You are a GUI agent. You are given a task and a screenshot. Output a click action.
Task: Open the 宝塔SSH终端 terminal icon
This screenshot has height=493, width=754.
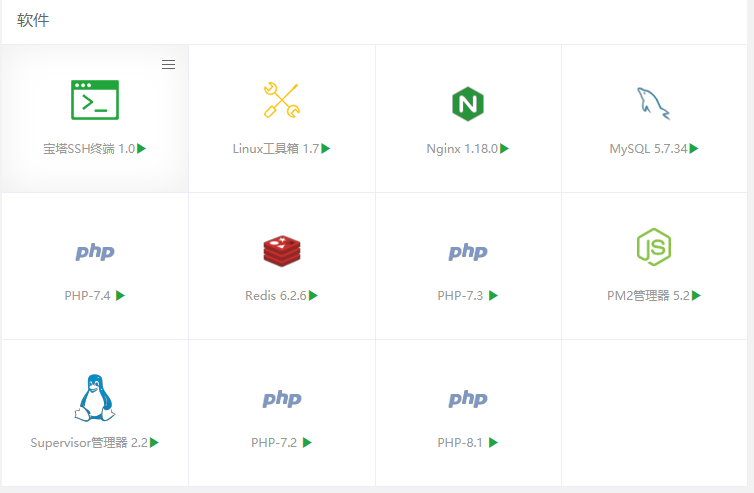(95, 100)
